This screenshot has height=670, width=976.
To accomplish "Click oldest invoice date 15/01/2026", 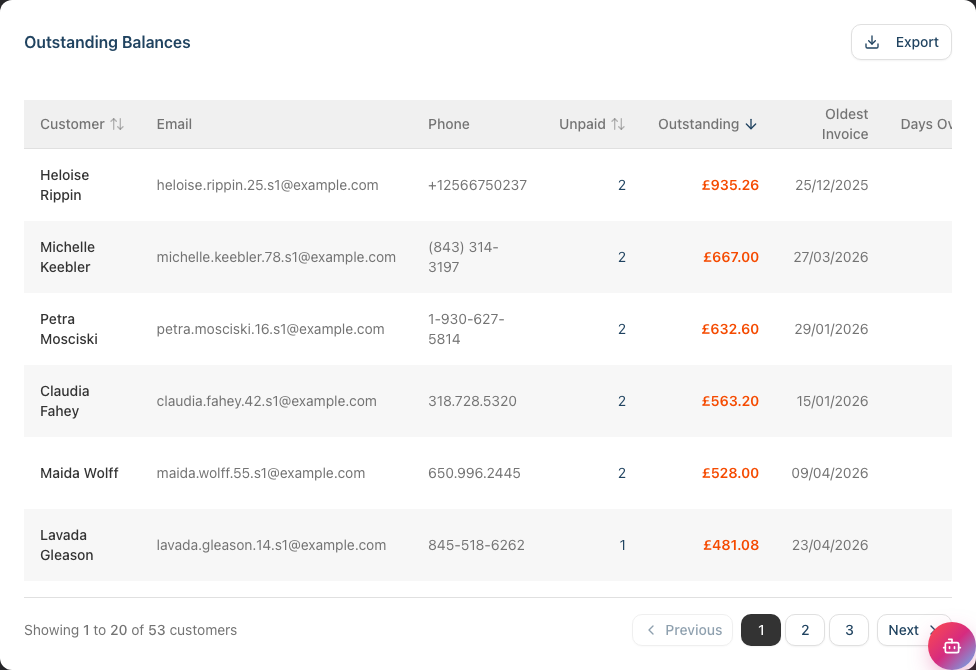I will [833, 401].
